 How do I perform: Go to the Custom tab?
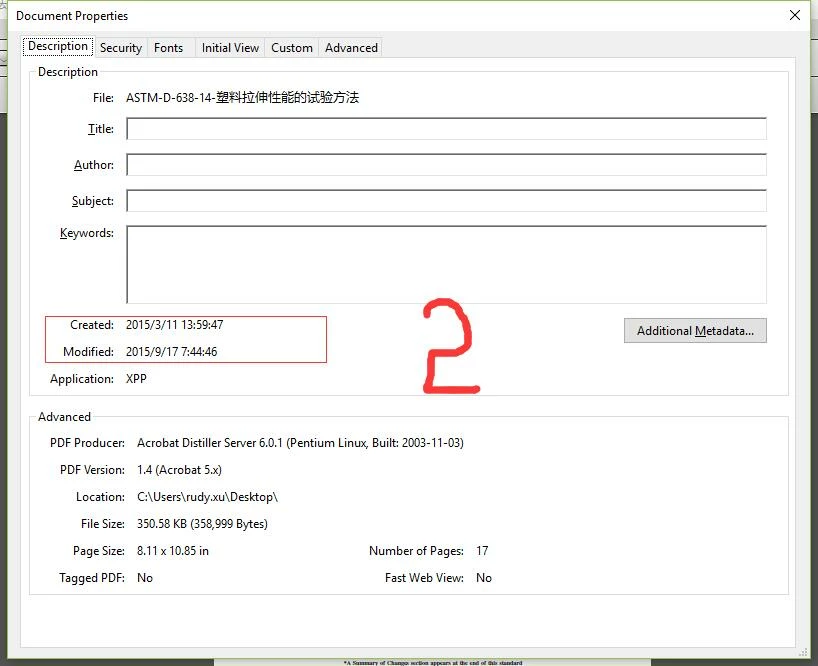click(x=292, y=47)
